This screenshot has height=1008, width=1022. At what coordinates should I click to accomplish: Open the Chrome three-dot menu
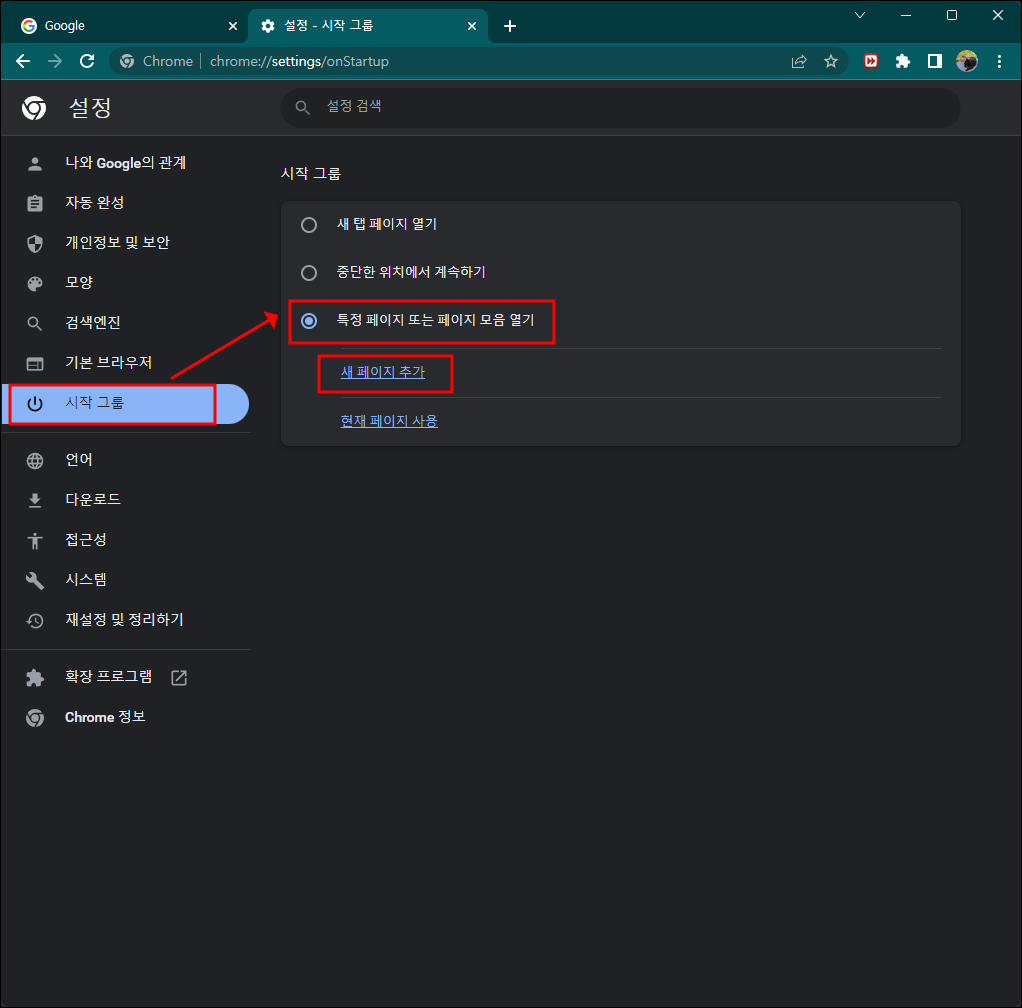coord(999,61)
